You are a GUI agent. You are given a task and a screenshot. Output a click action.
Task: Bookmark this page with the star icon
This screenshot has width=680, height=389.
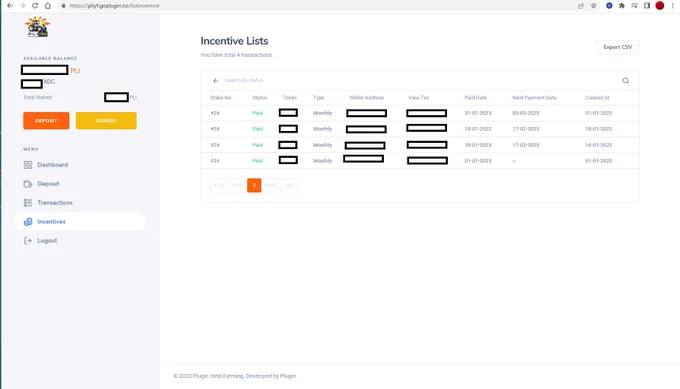click(x=593, y=6)
